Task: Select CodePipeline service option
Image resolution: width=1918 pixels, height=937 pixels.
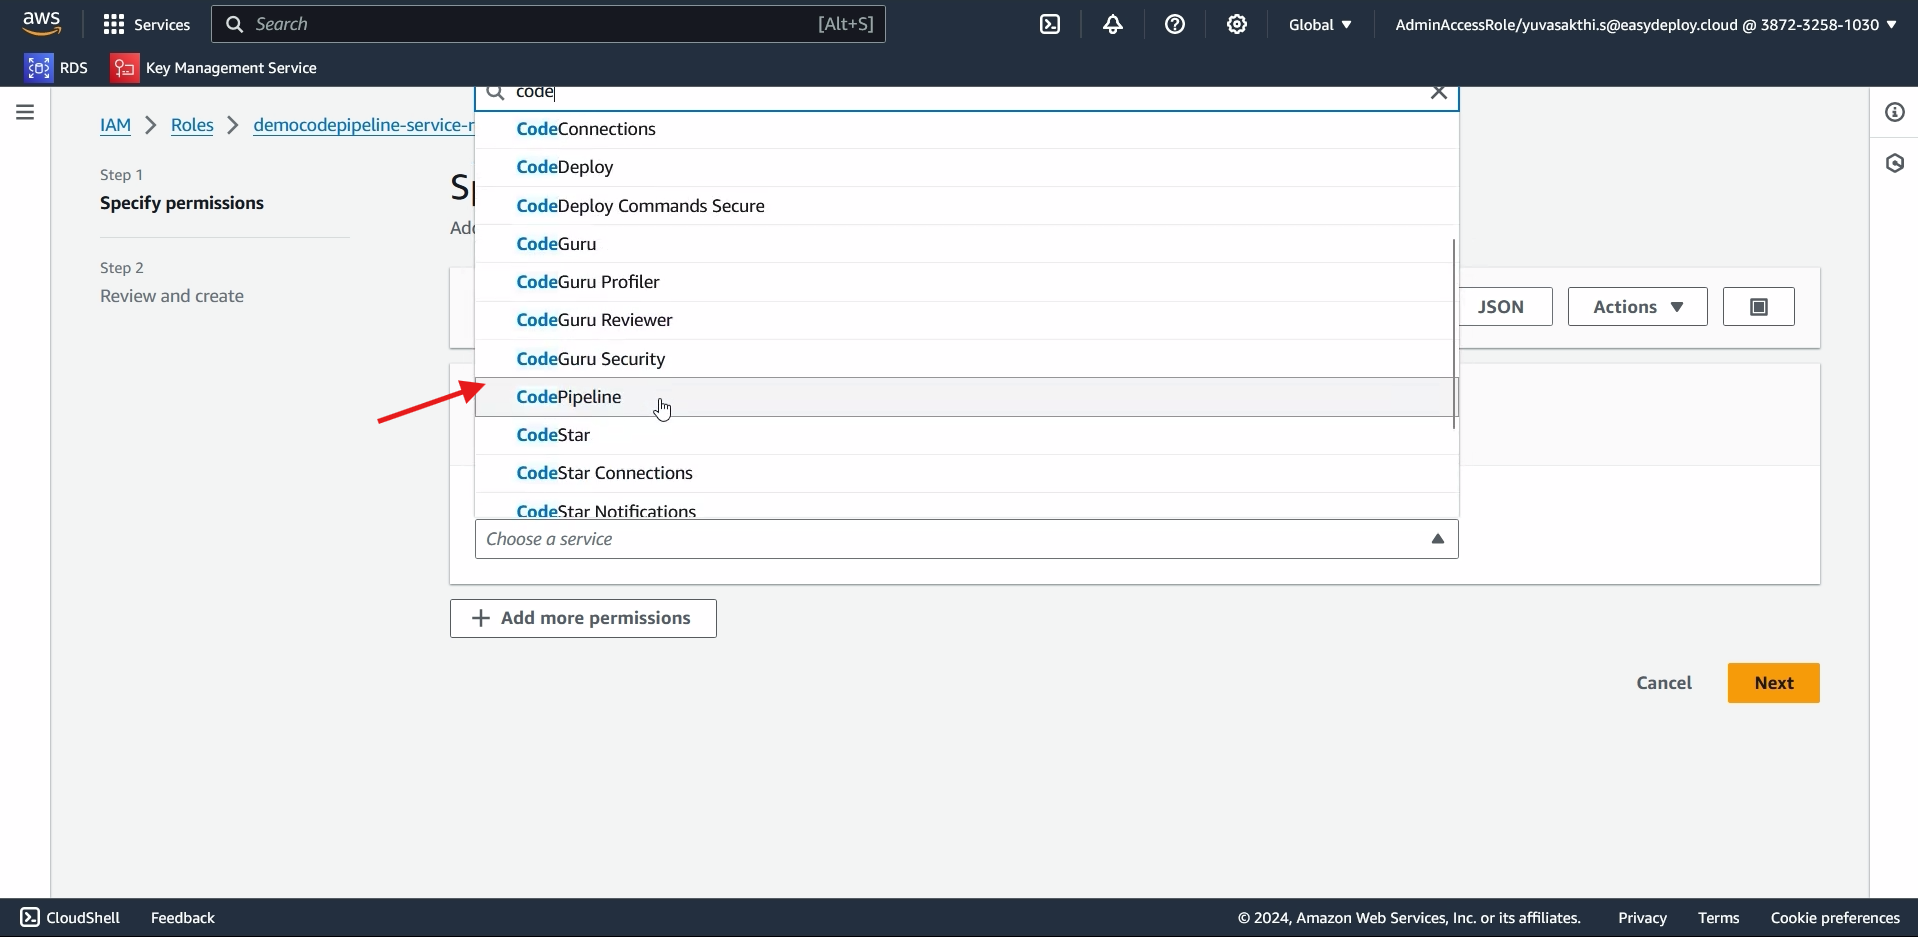Action: click(964, 397)
